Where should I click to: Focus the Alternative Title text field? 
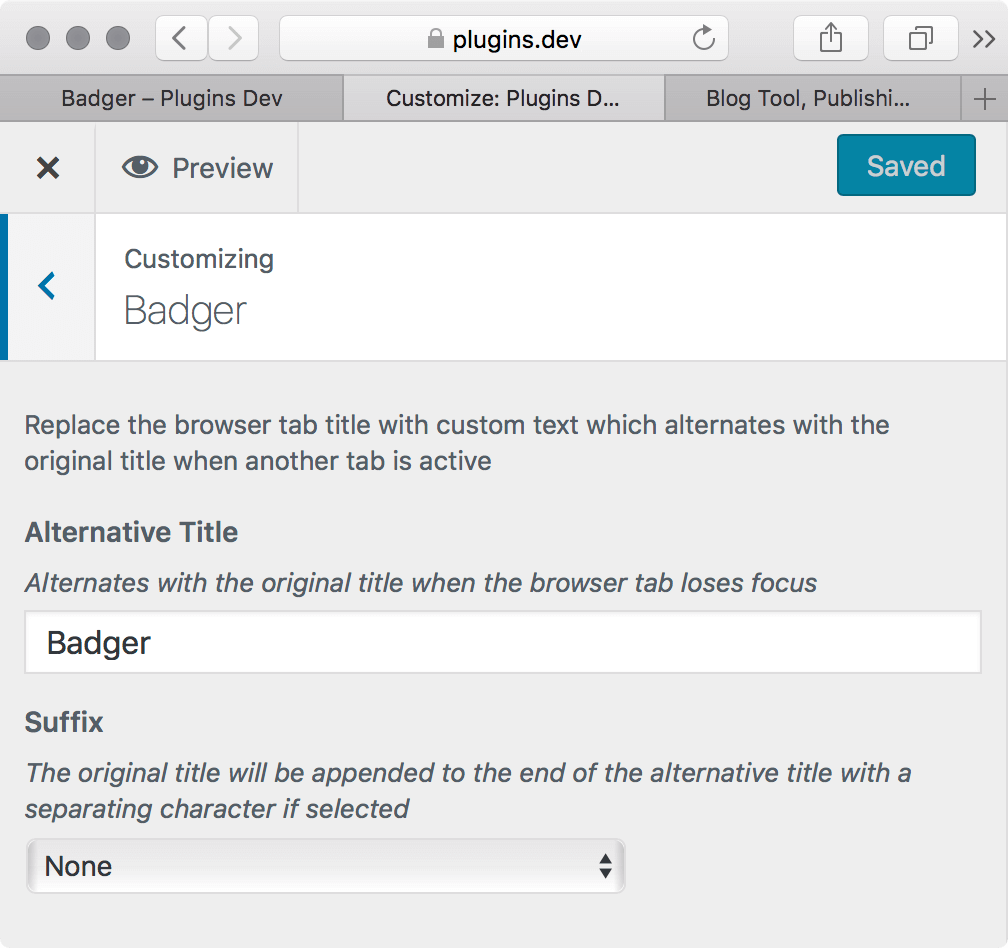tap(503, 642)
